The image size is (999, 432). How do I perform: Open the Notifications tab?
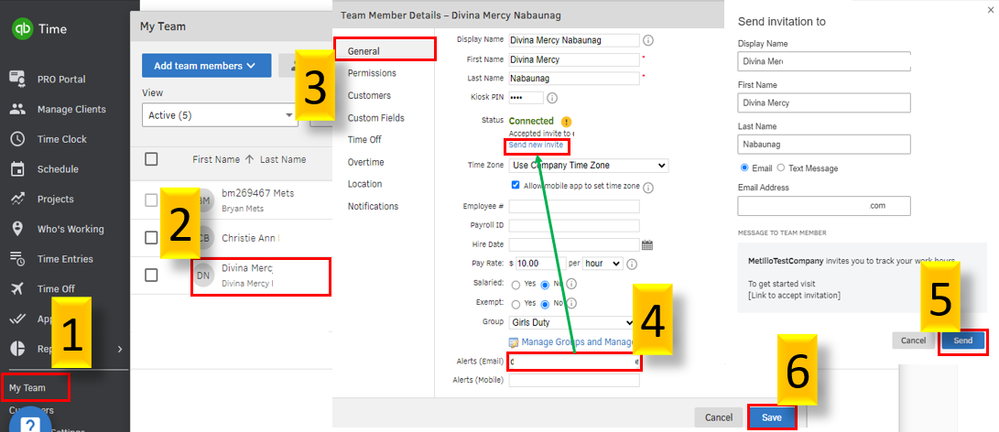pos(373,206)
